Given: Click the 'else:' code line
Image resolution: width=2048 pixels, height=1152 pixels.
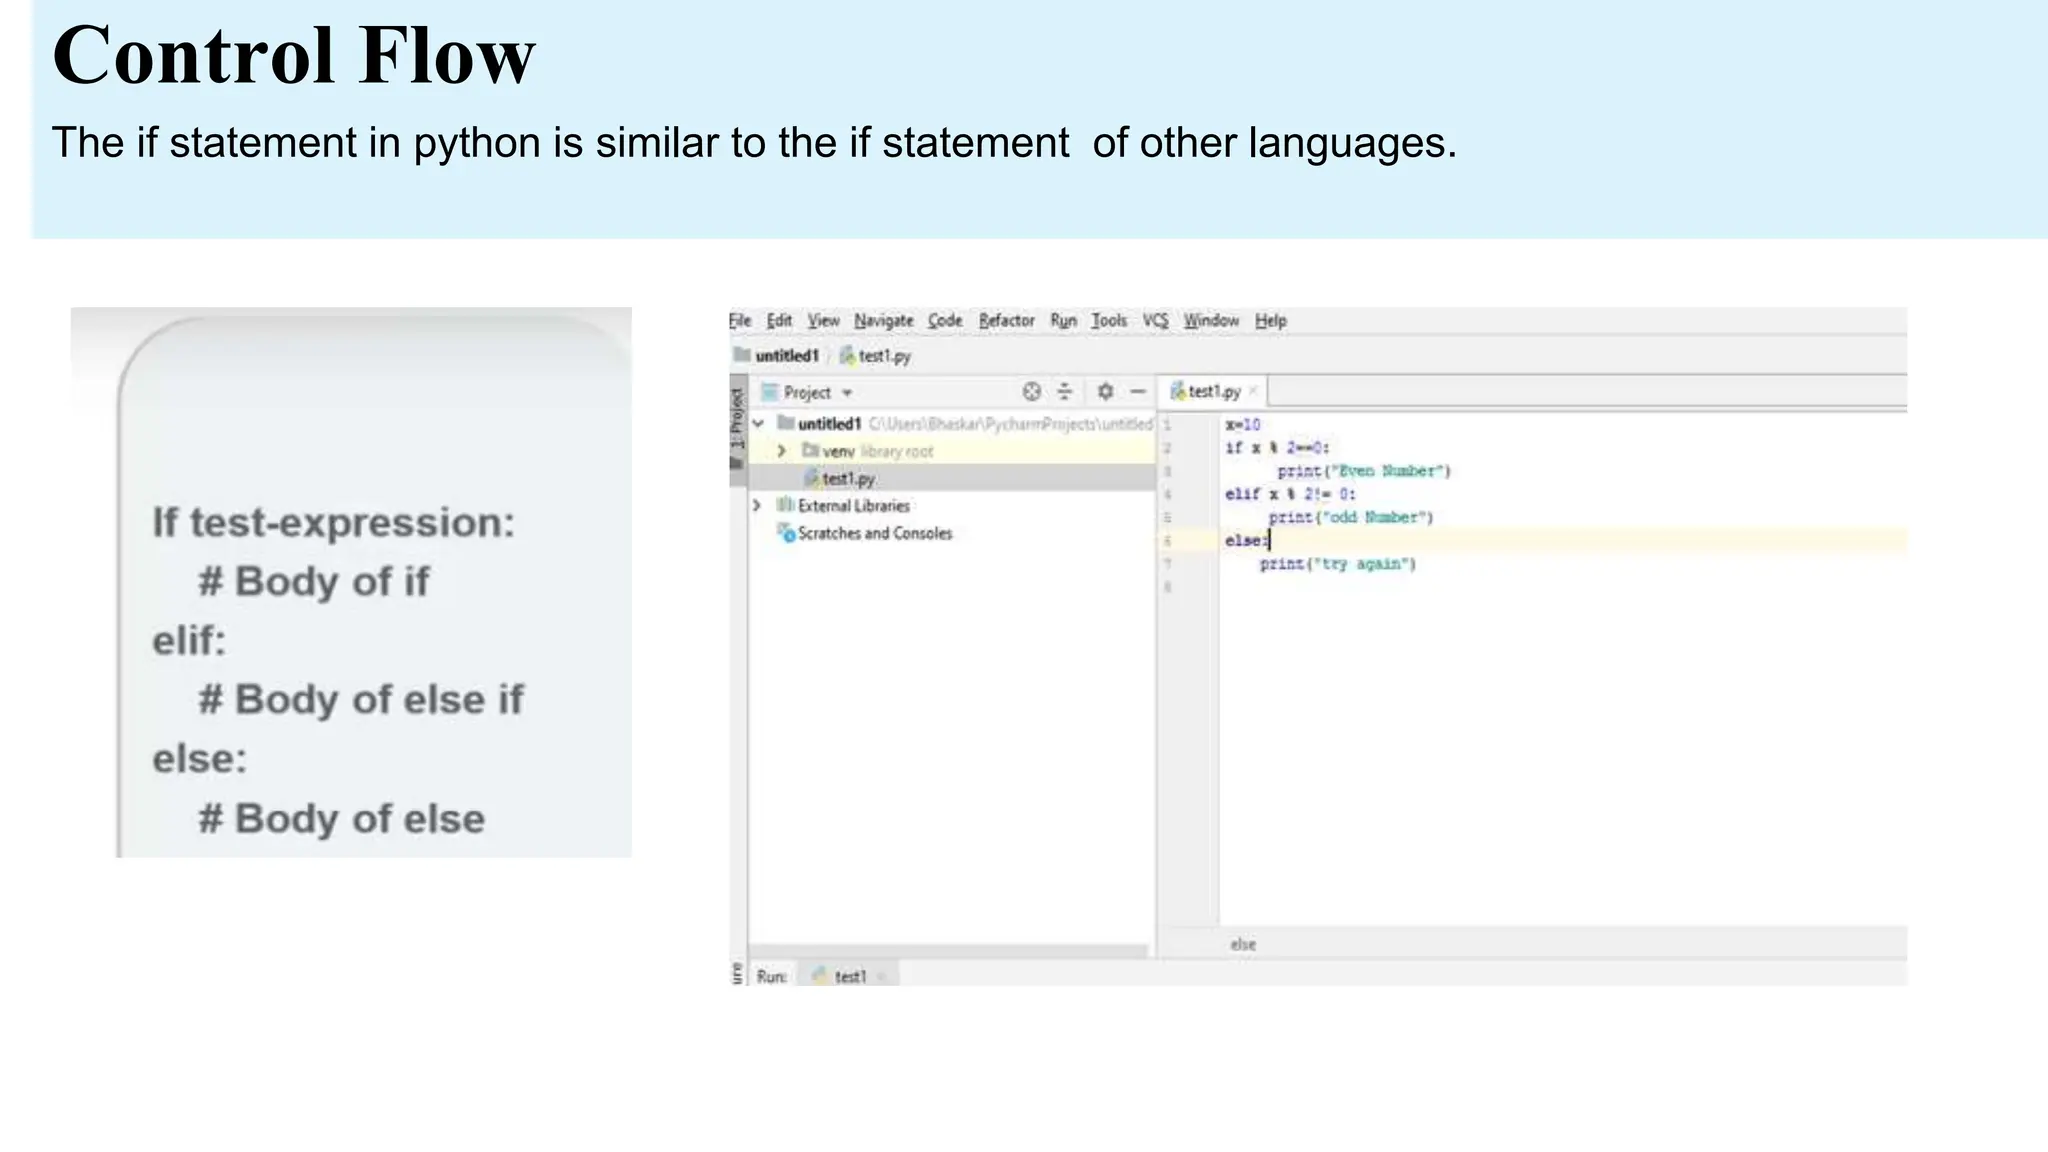Looking at the screenshot, I should pos(1246,541).
